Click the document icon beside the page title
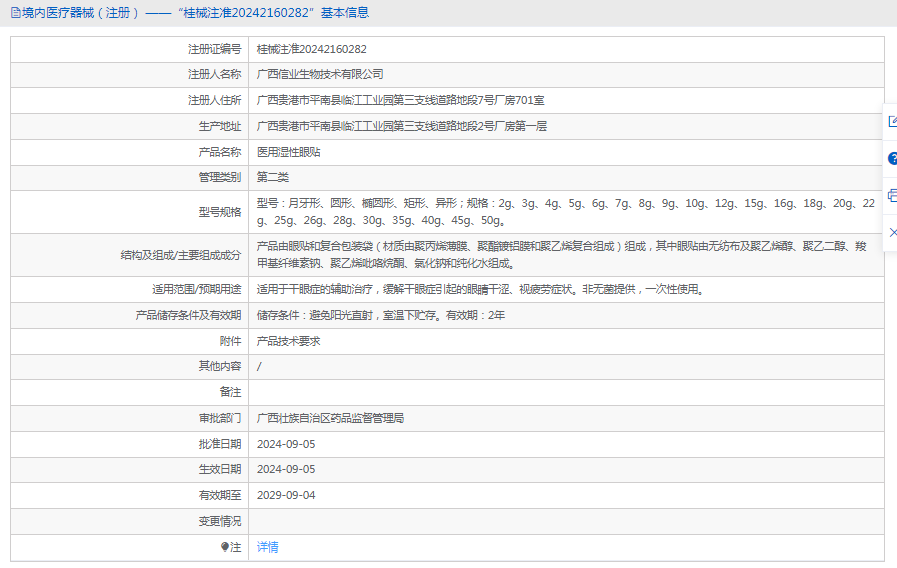Screen dimensions: 897x568 tap(14, 13)
